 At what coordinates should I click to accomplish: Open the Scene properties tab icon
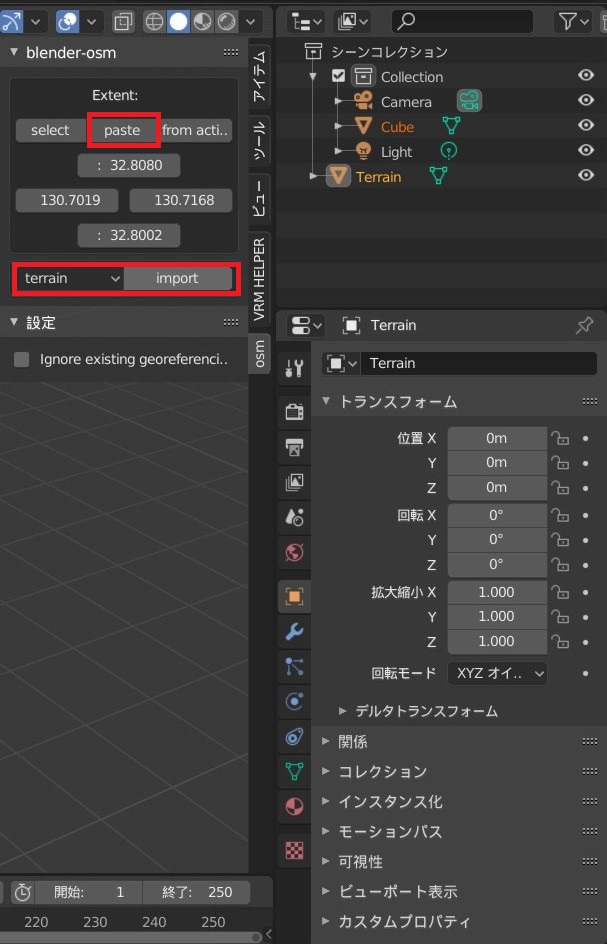294,517
